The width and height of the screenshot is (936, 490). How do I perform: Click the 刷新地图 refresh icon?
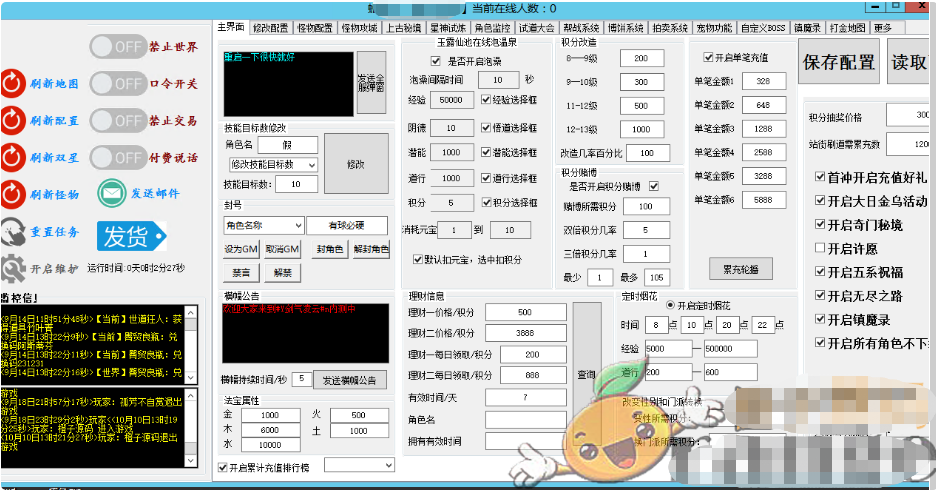pyautogui.click(x=13, y=83)
